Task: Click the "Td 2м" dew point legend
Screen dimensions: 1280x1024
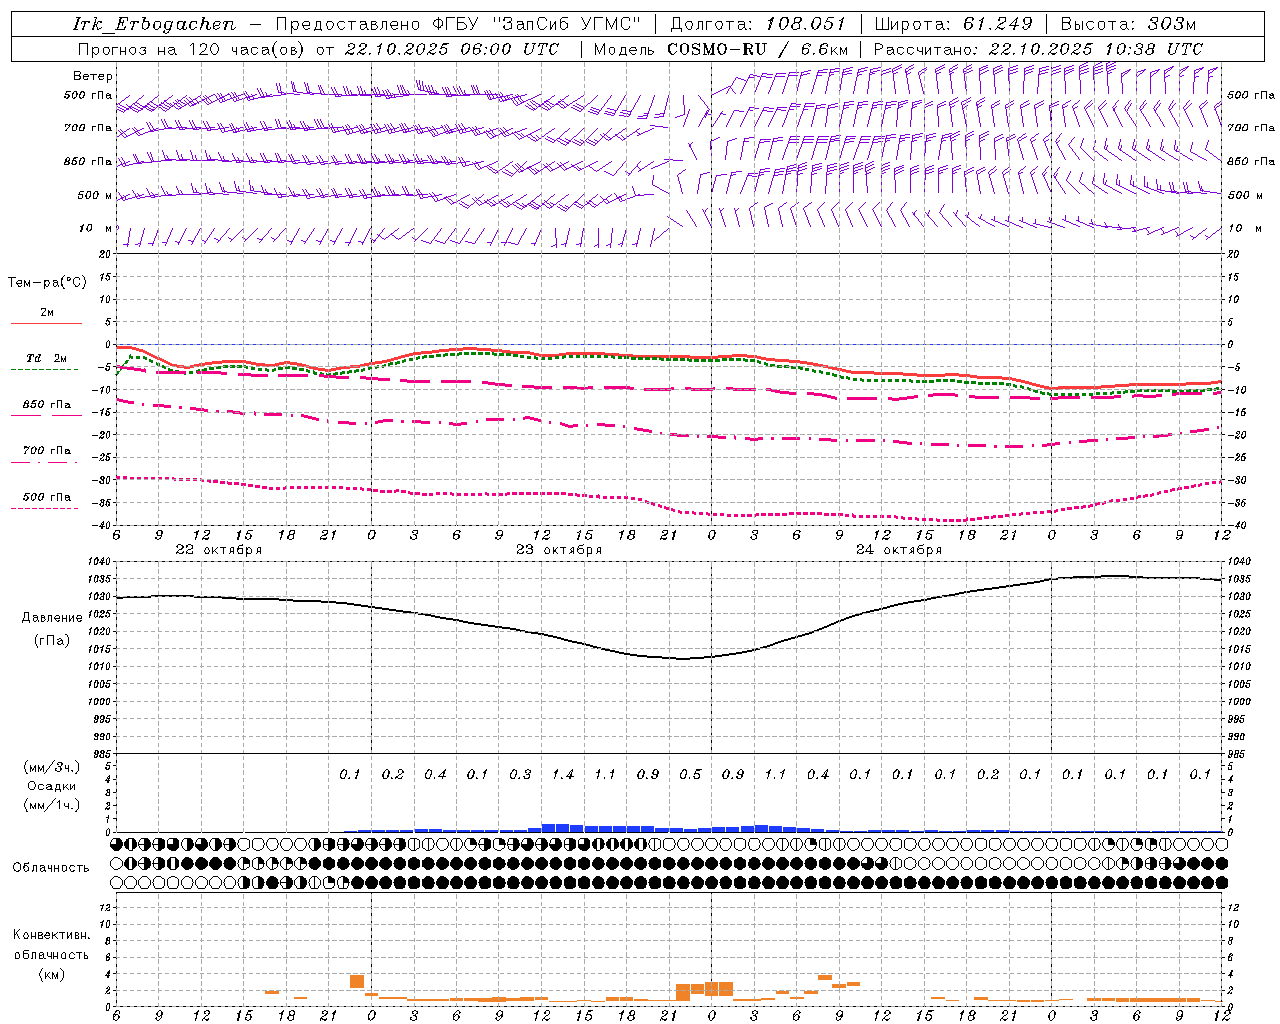Action: click(46, 358)
